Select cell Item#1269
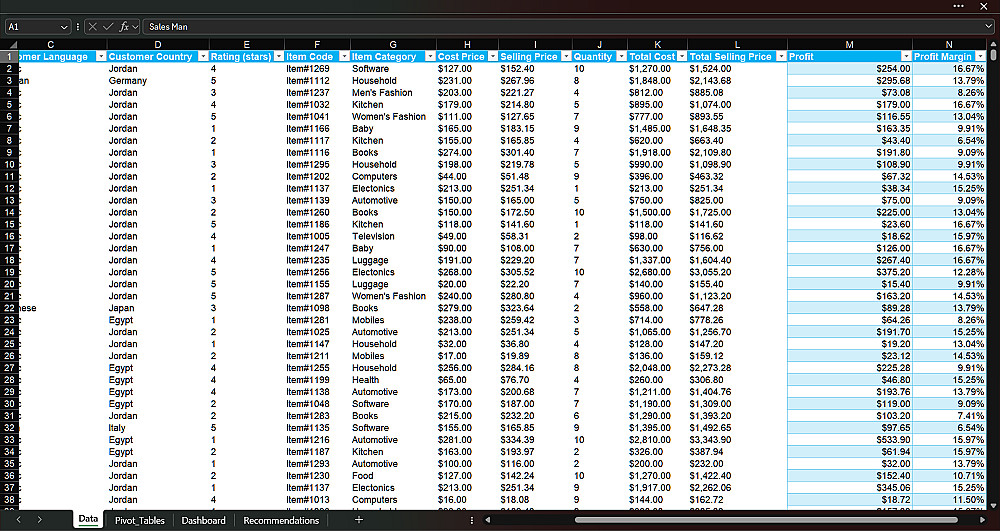 (x=317, y=69)
